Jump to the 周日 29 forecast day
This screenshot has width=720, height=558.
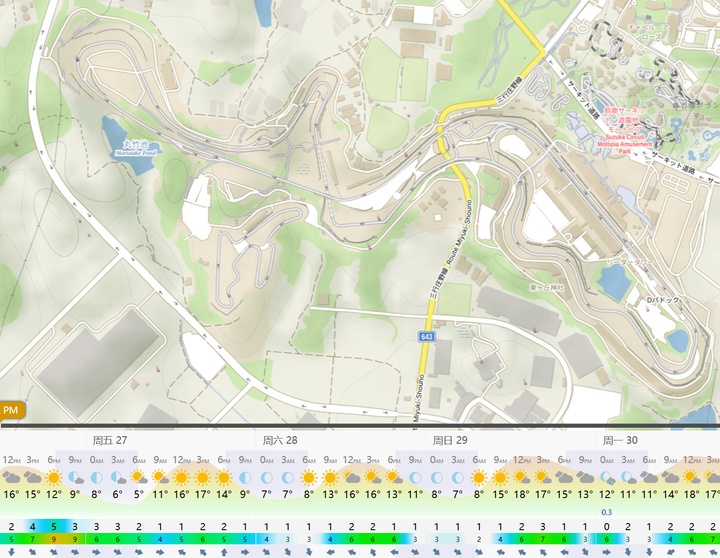coord(450,440)
